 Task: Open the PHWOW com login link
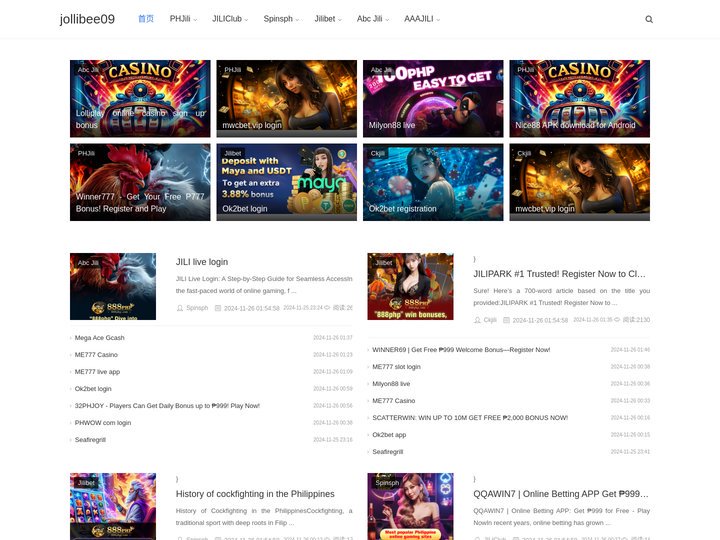pos(102,422)
